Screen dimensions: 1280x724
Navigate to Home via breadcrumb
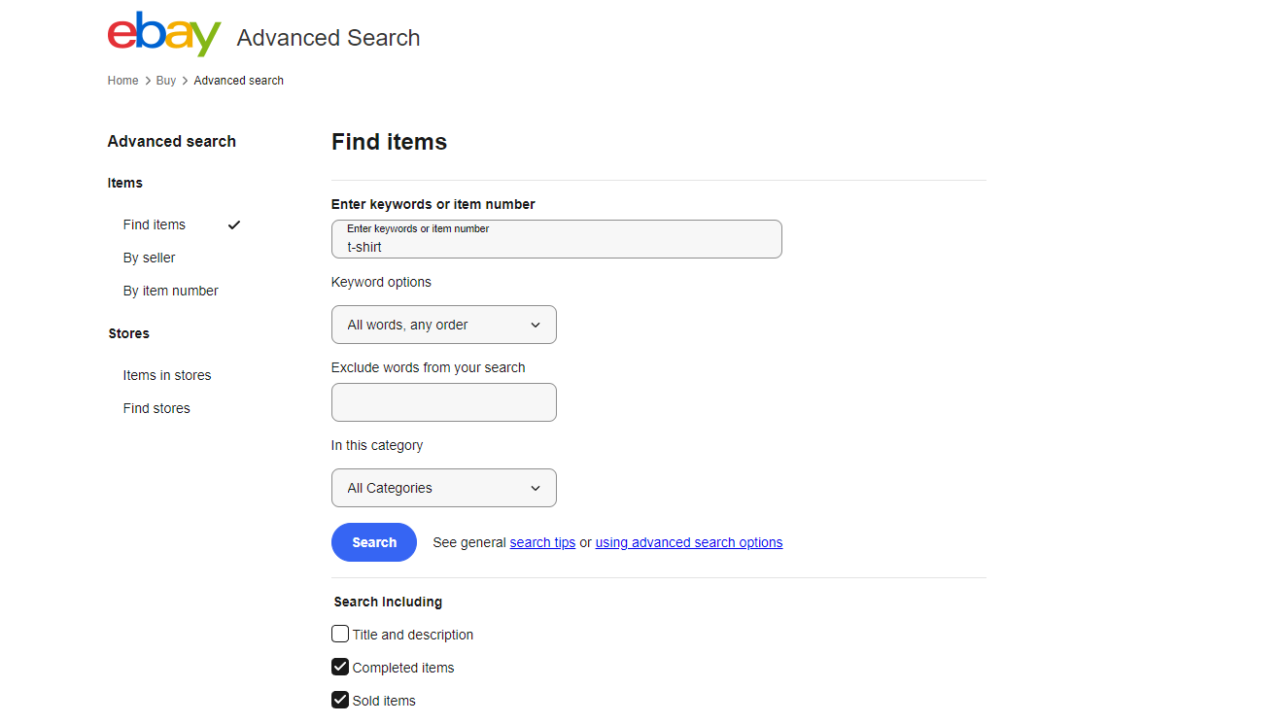point(122,80)
